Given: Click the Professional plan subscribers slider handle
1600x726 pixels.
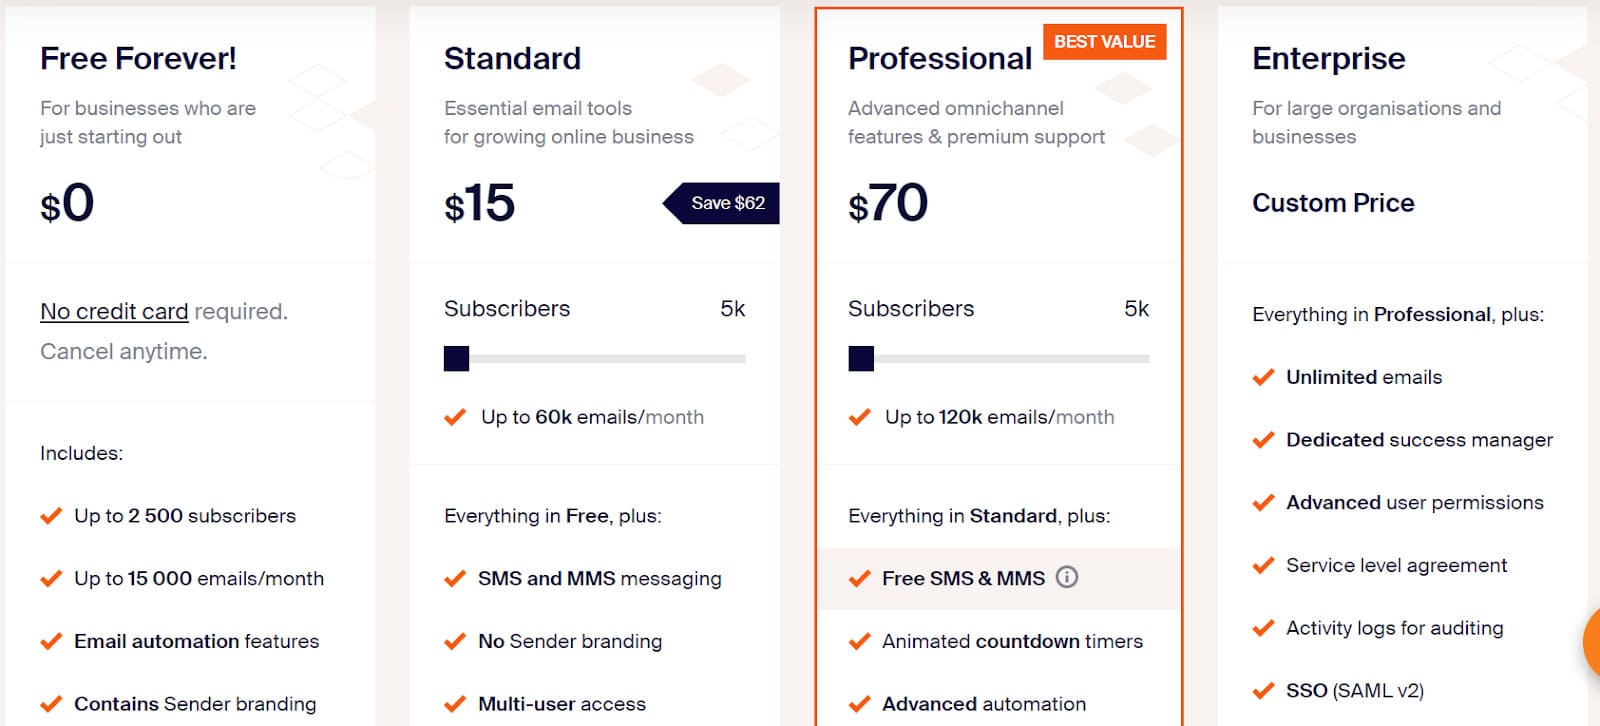Looking at the screenshot, I should click(x=861, y=358).
